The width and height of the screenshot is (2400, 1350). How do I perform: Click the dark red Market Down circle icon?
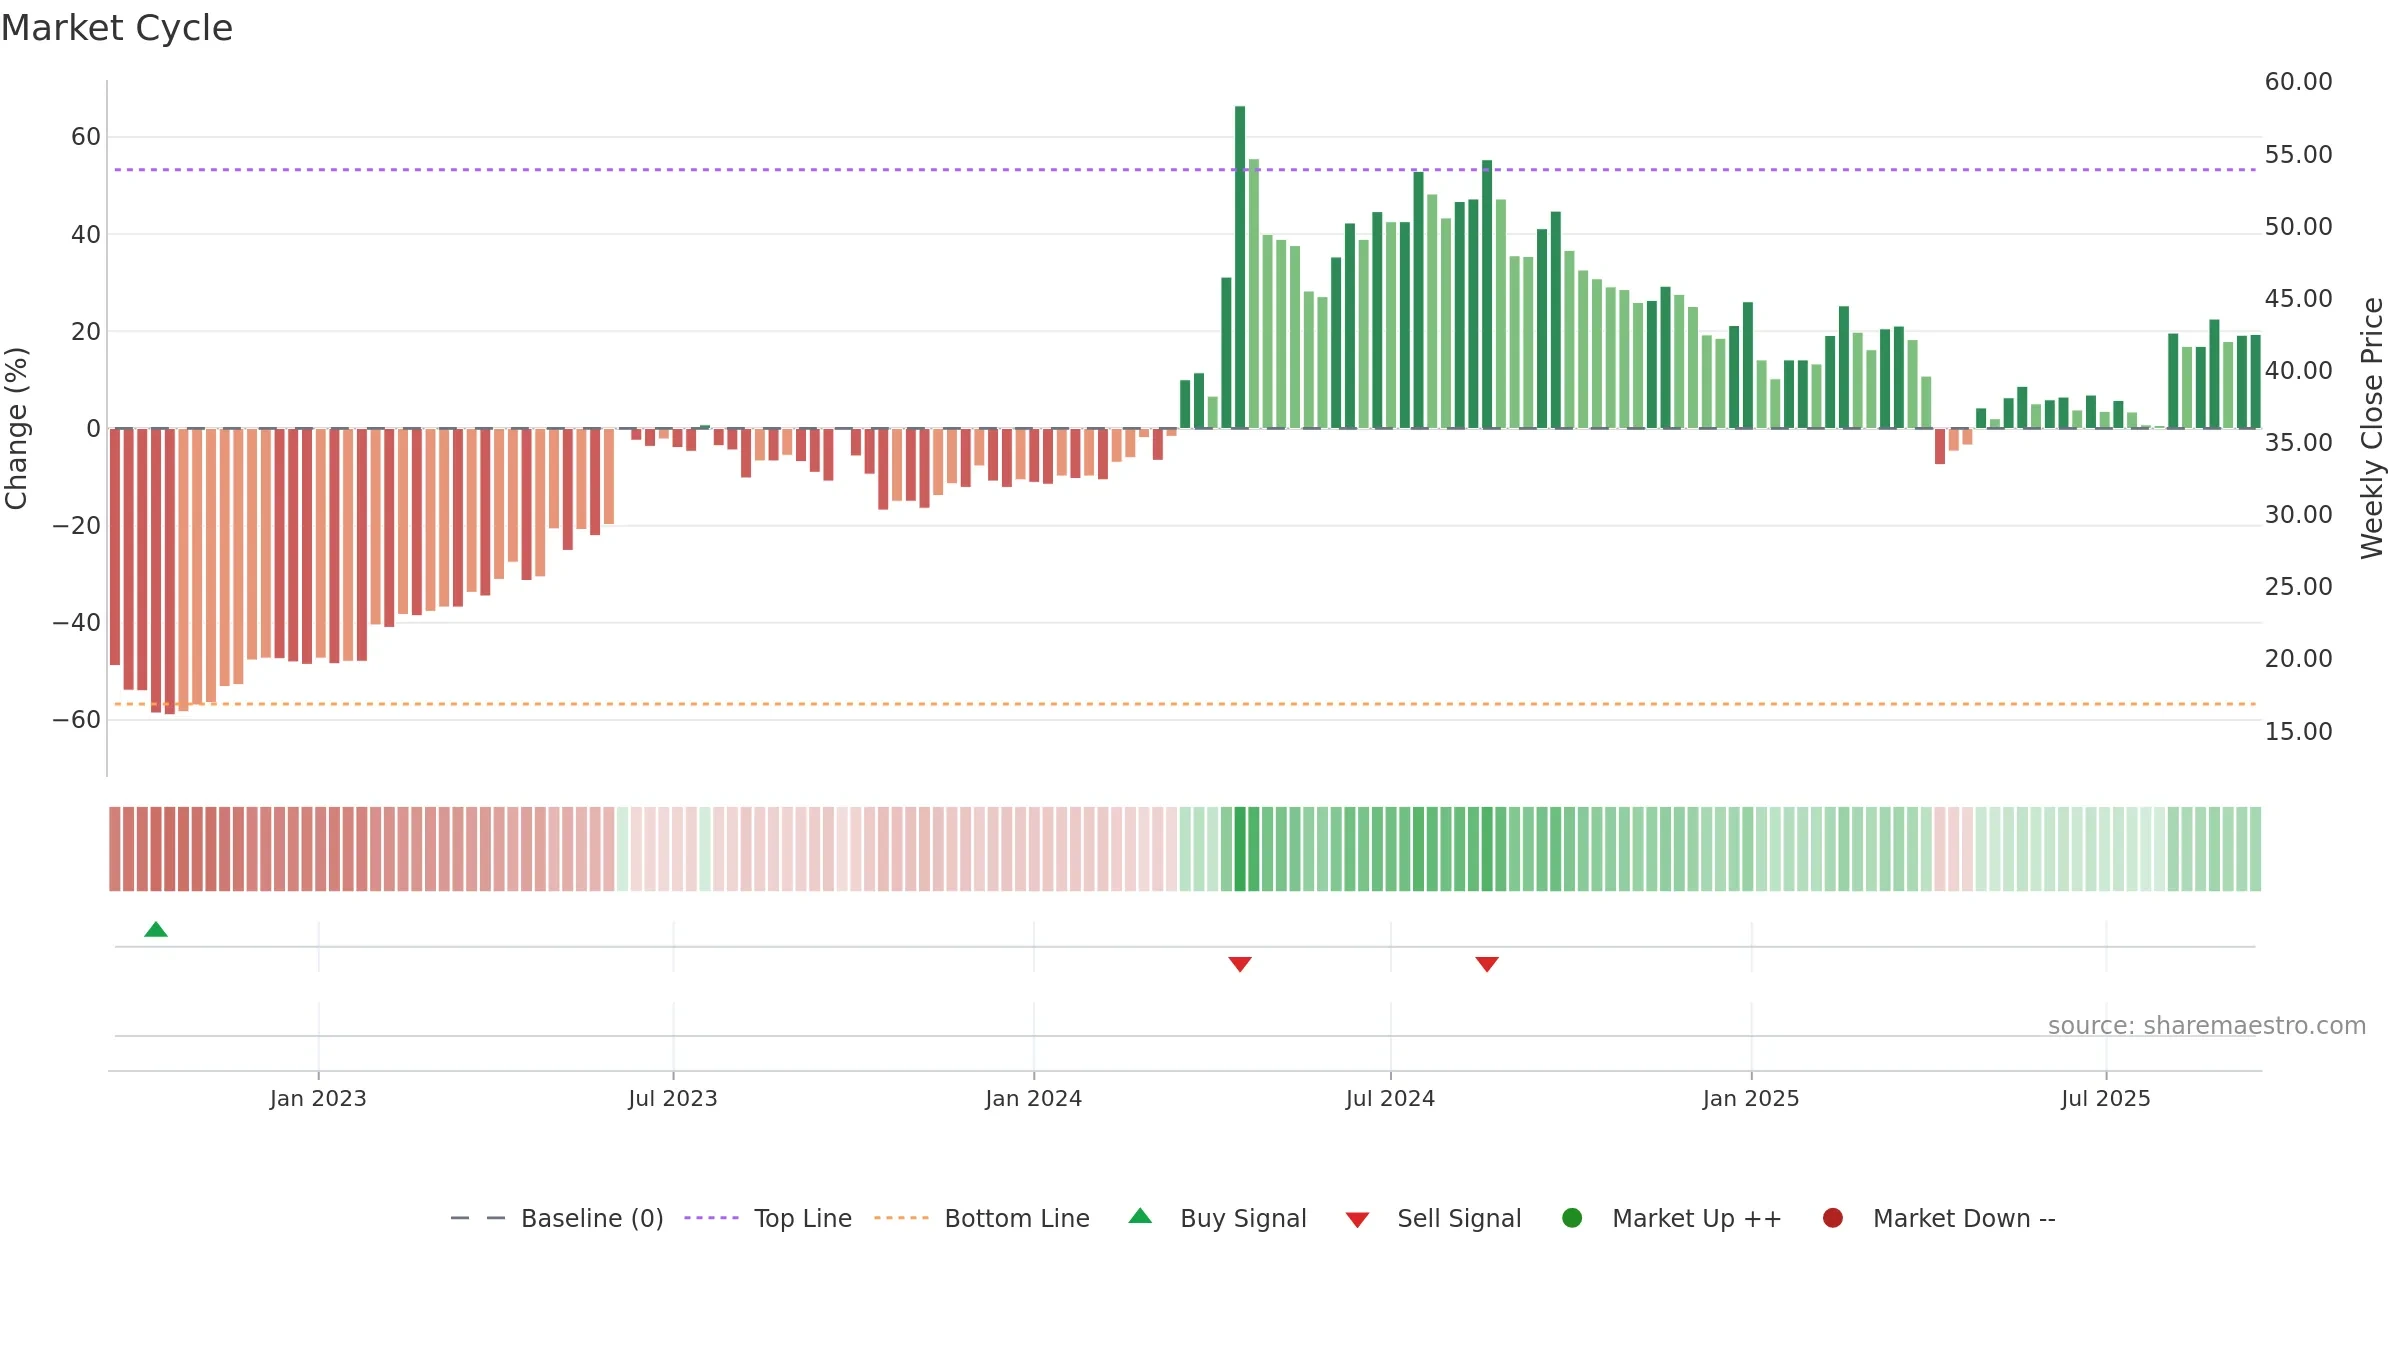1833,1218
